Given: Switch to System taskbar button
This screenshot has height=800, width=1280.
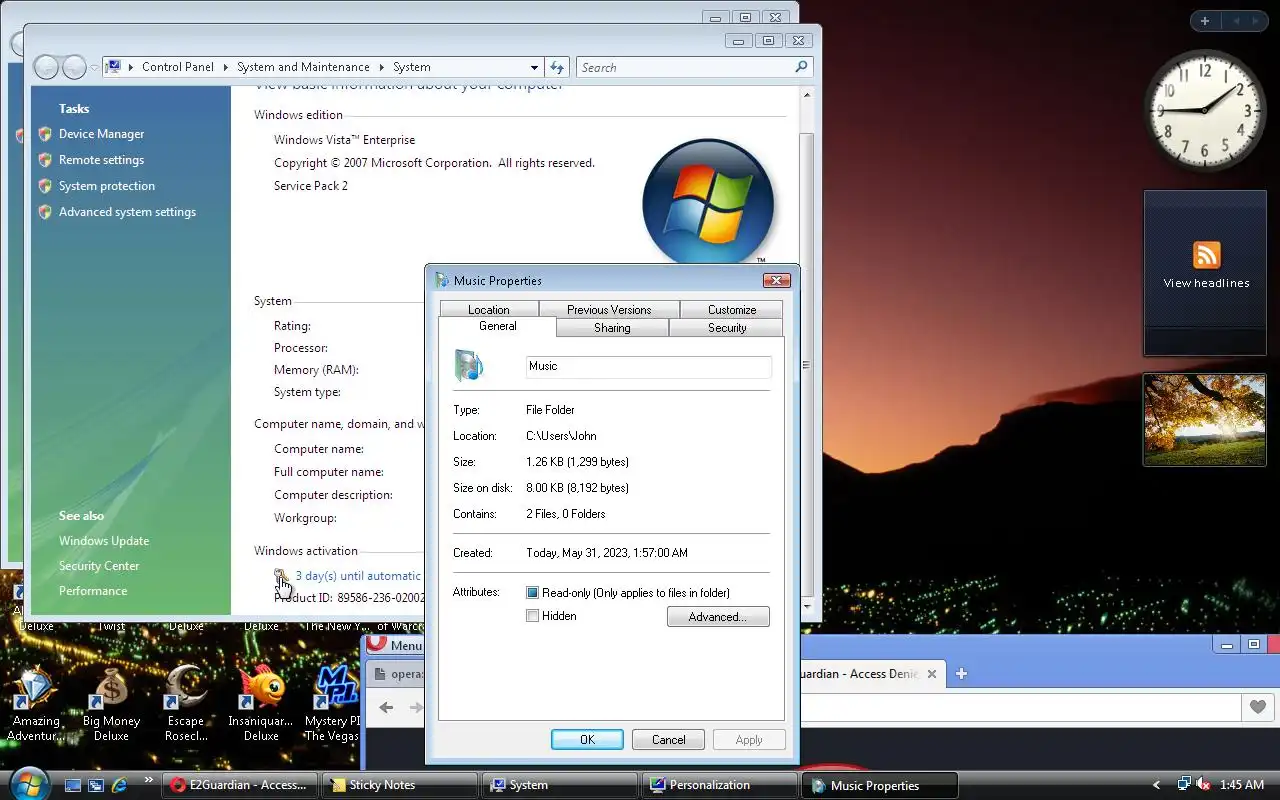Looking at the screenshot, I should [560, 785].
